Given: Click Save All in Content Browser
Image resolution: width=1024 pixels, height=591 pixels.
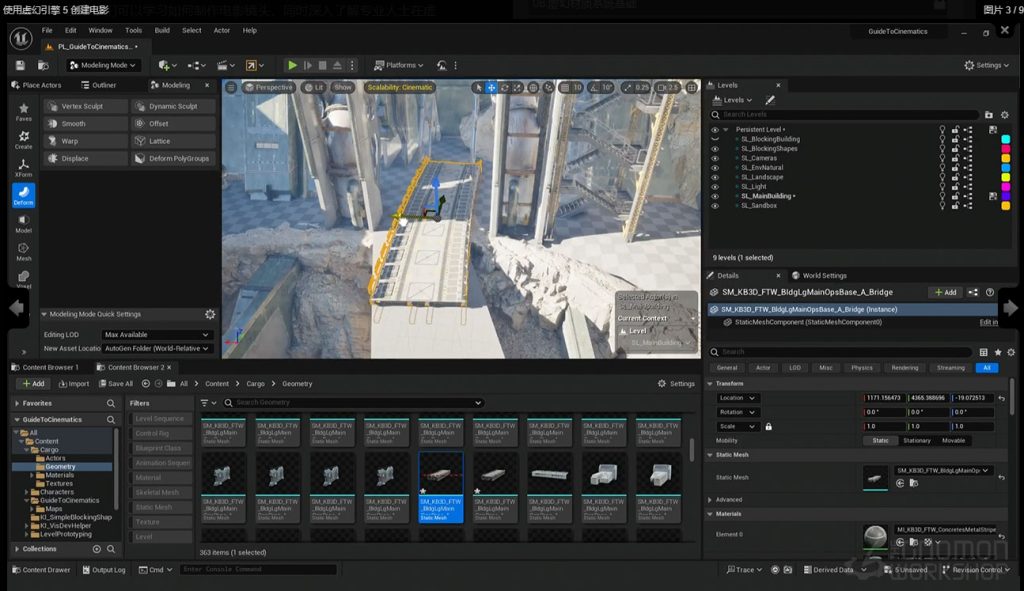Looking at the screenshot, I should (116, 384).
